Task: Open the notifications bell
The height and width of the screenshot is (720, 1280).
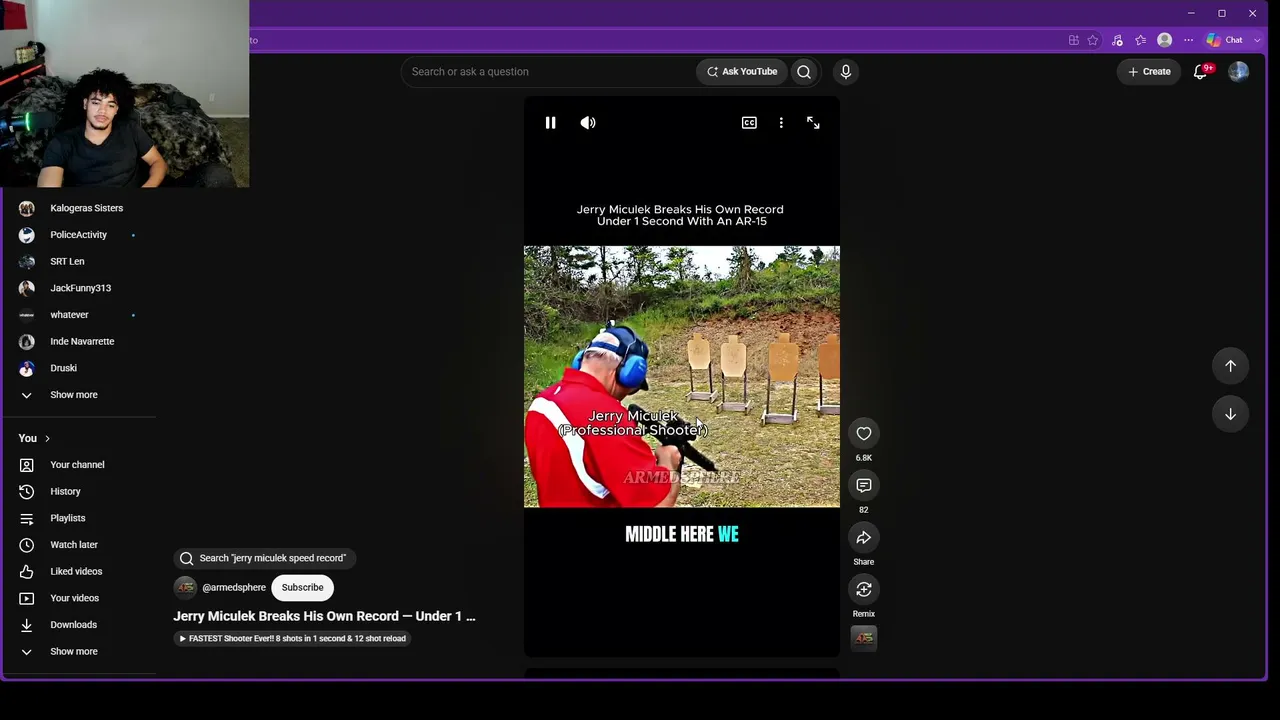Action: click(1201, 71)
